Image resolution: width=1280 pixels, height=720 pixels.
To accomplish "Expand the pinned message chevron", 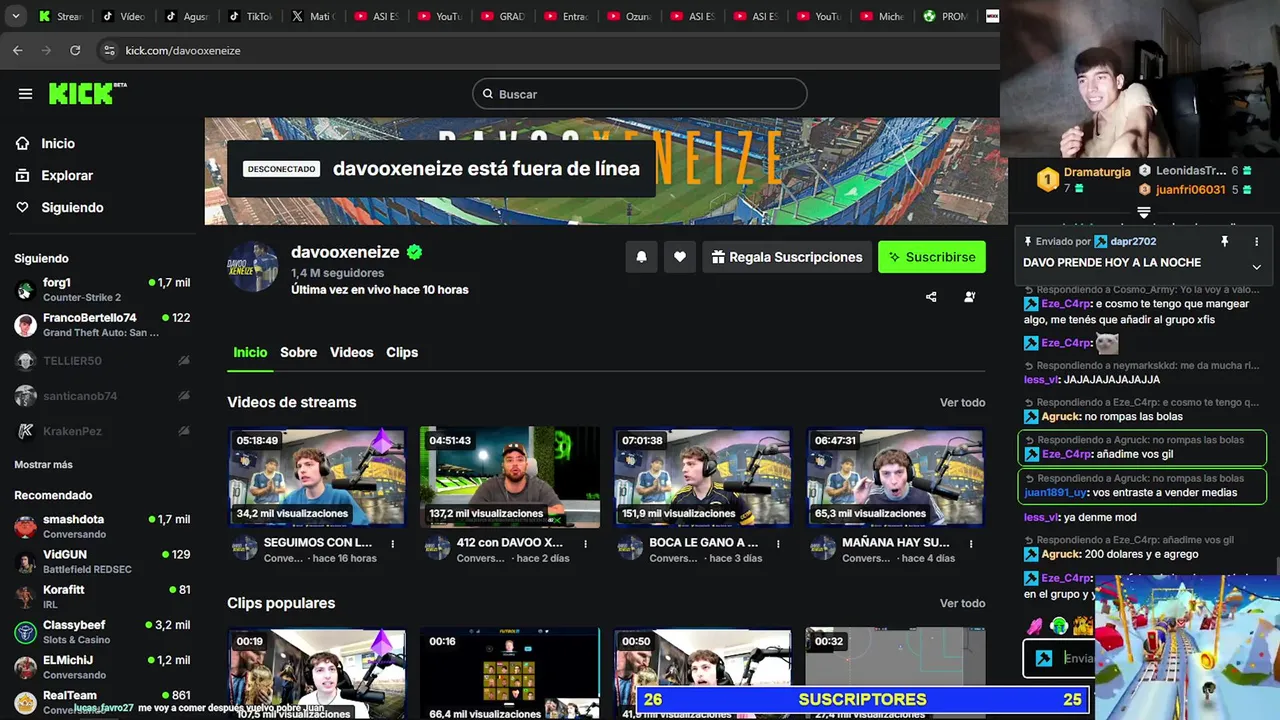I will click(x=1257, y=267).
